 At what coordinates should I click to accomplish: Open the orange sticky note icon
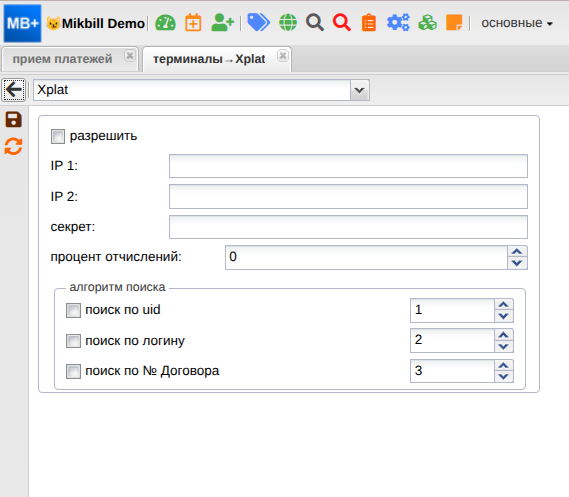pyautogui.click(x=454, y=23)
